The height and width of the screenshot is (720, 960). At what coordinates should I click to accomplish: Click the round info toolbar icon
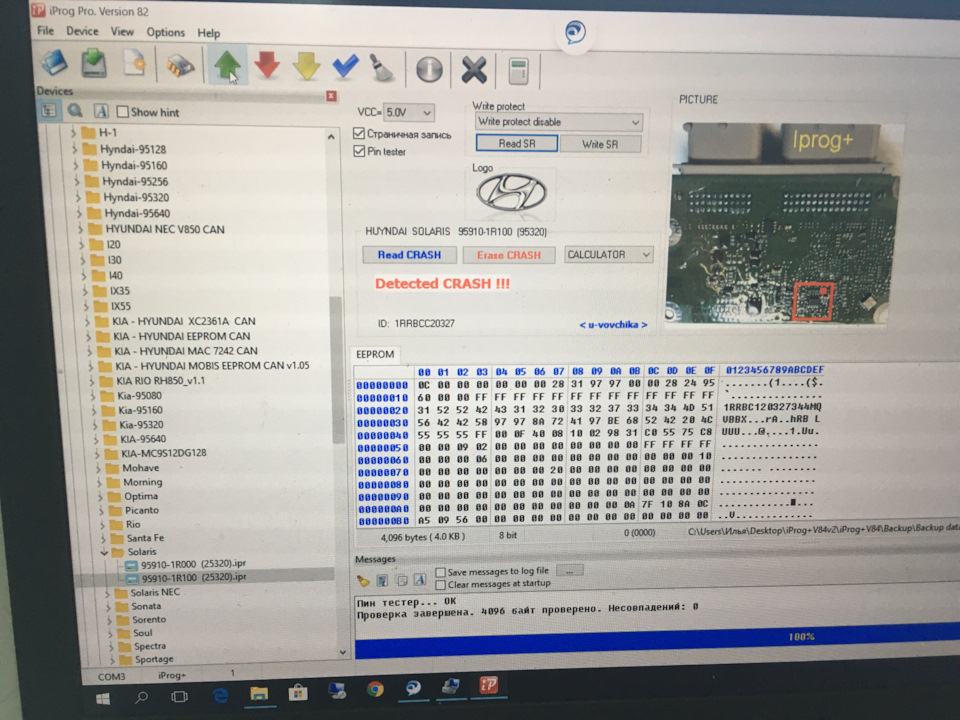tap(429, 69)
